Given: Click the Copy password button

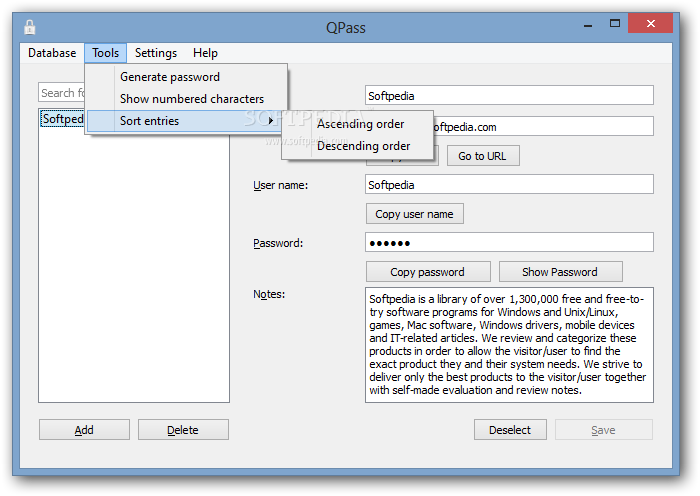Looking at the screenshot, I should [x=428, y=272].
